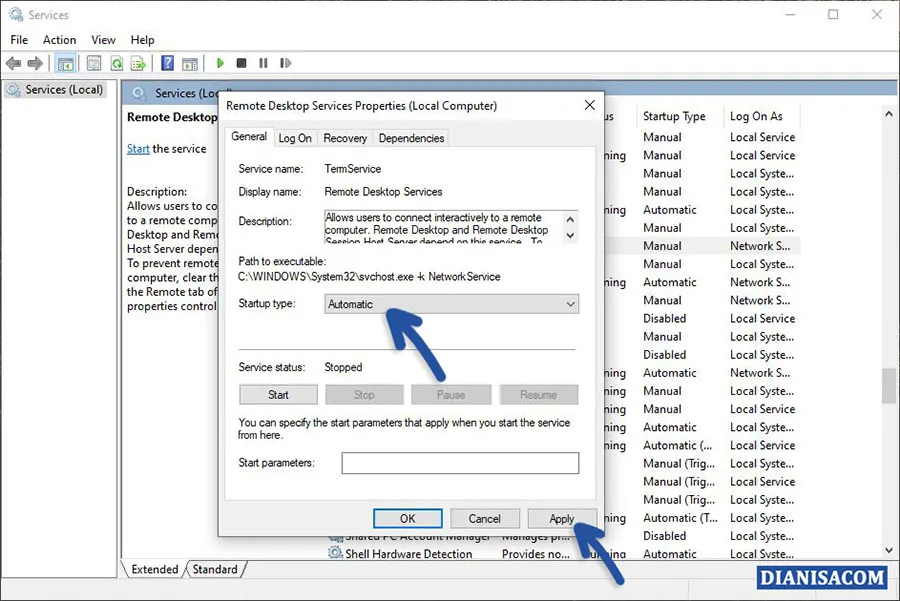This screenshot has height=601, width=900.
Task: Select the Standard tab at the bottom
Action: [215, 569]
